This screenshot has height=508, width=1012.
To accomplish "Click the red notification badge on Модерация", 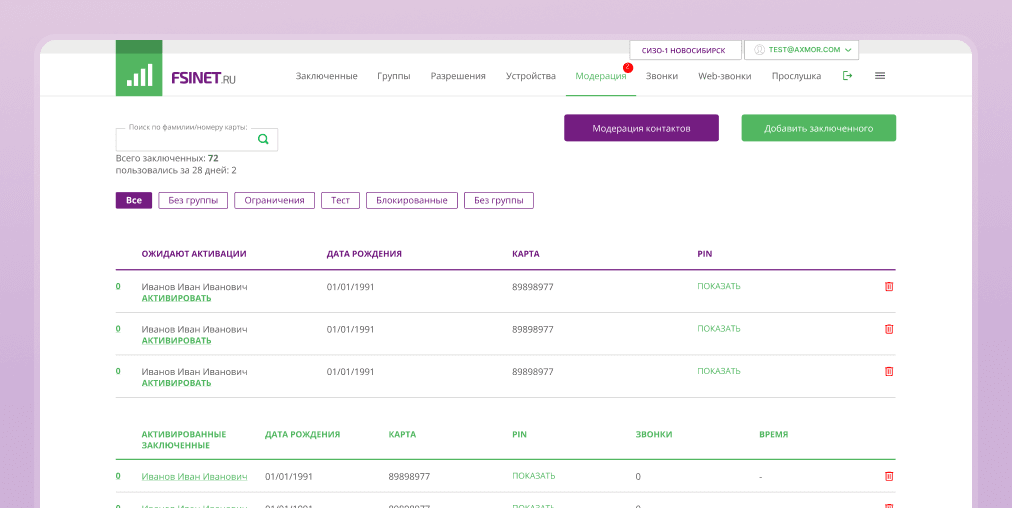I will [x=628, y=68].
